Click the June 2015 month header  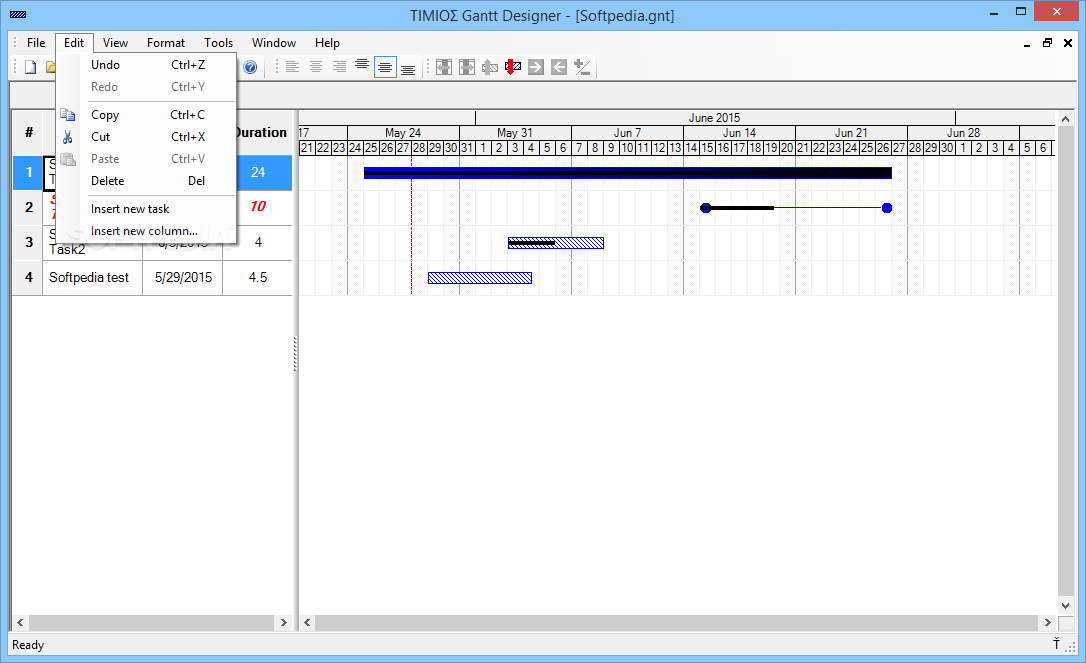(x=714, y=118)
